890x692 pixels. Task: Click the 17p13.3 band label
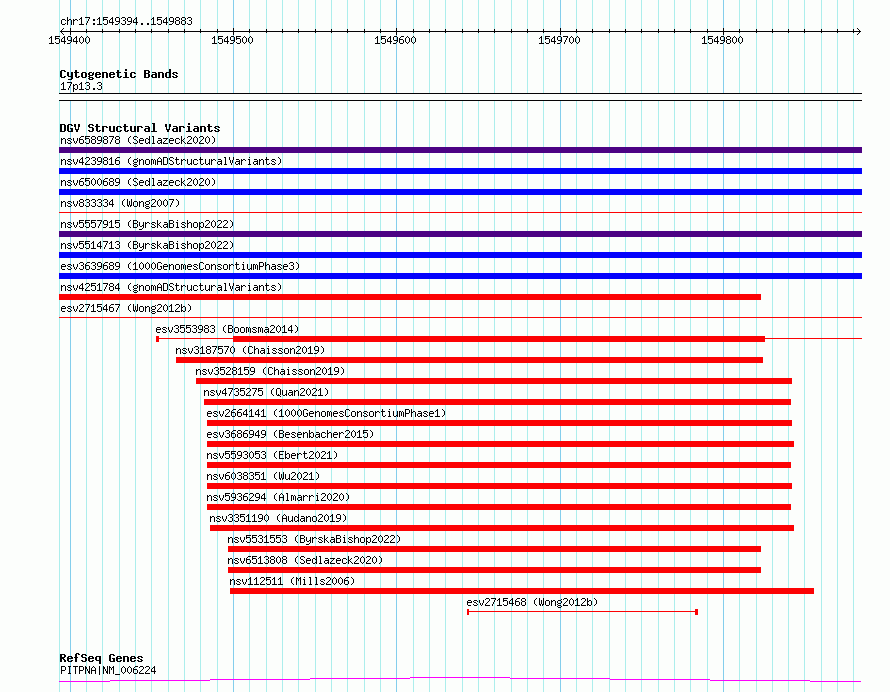(x=81, y=86)
